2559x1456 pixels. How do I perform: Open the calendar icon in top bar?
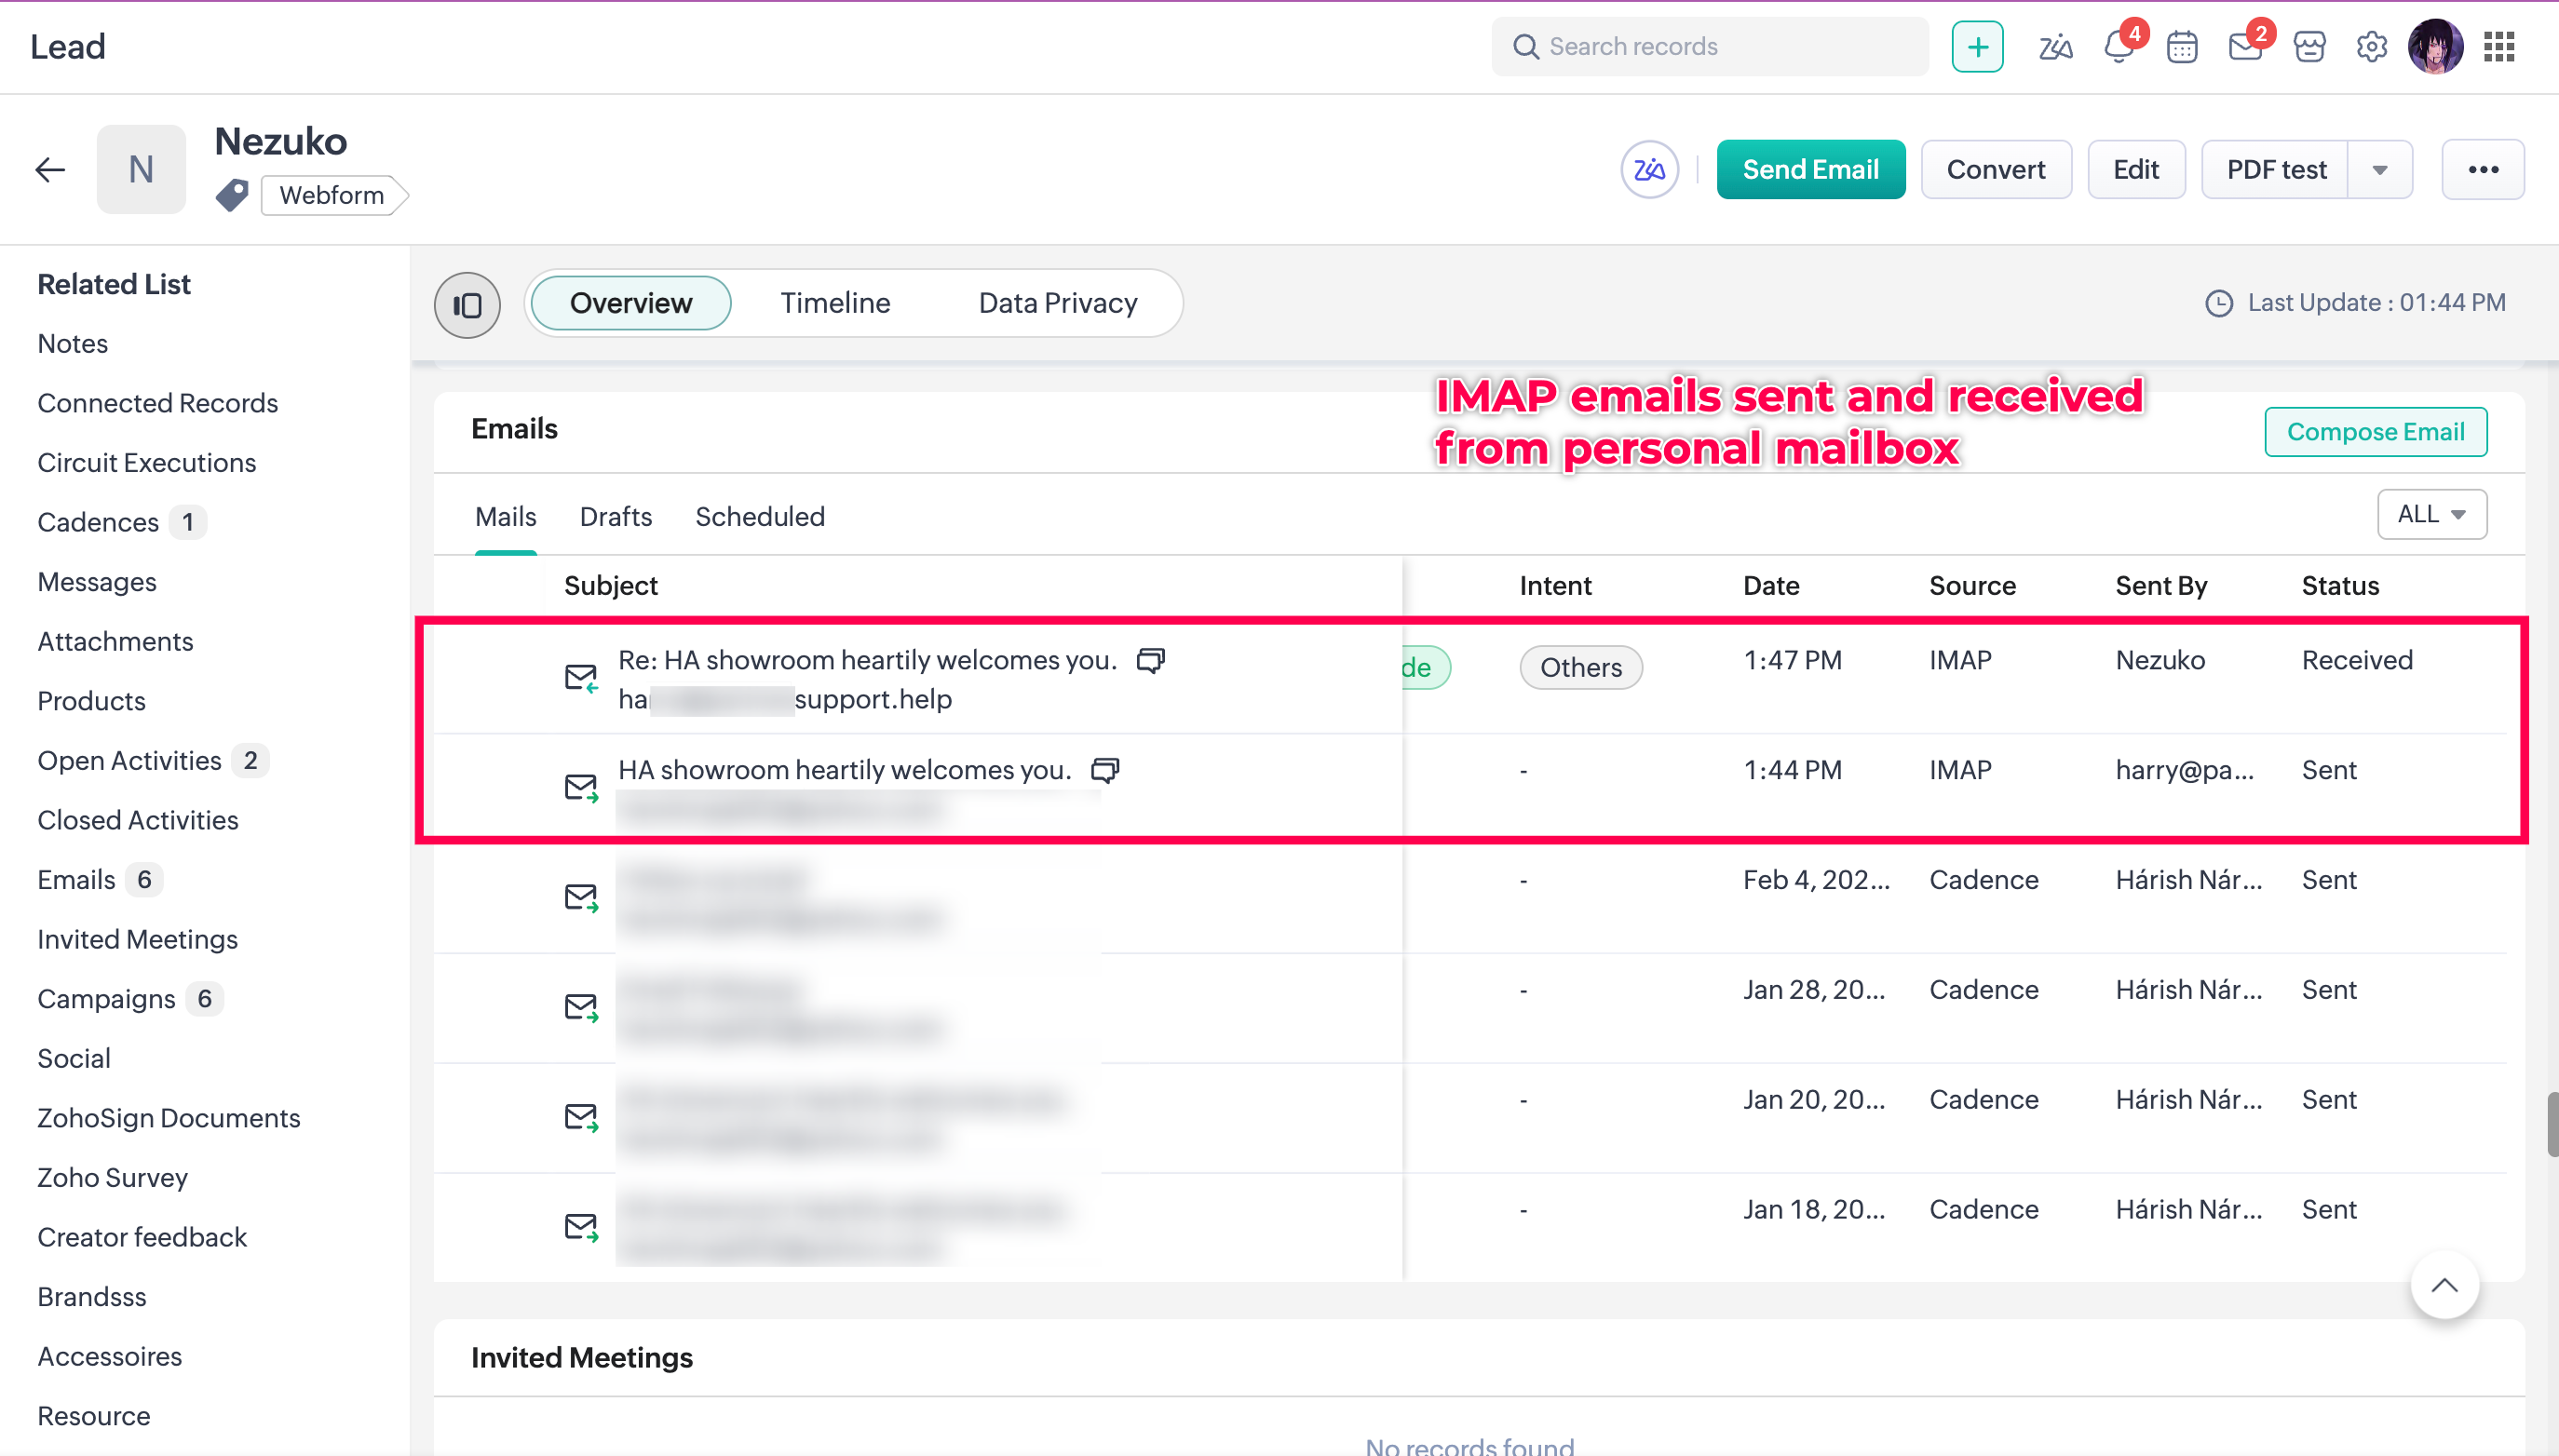tap(2181, 47)
